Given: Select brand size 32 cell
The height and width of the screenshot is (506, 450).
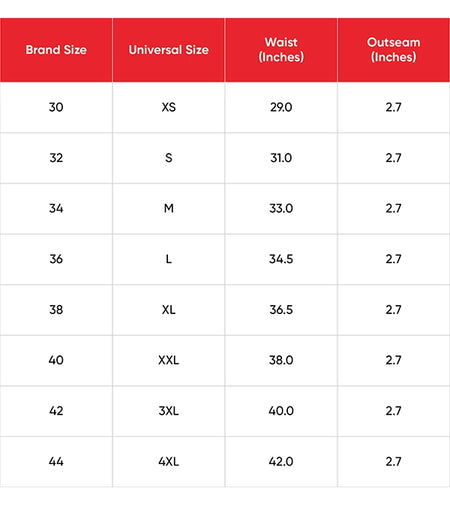Looking at the screenshot, I should [56, 158].
